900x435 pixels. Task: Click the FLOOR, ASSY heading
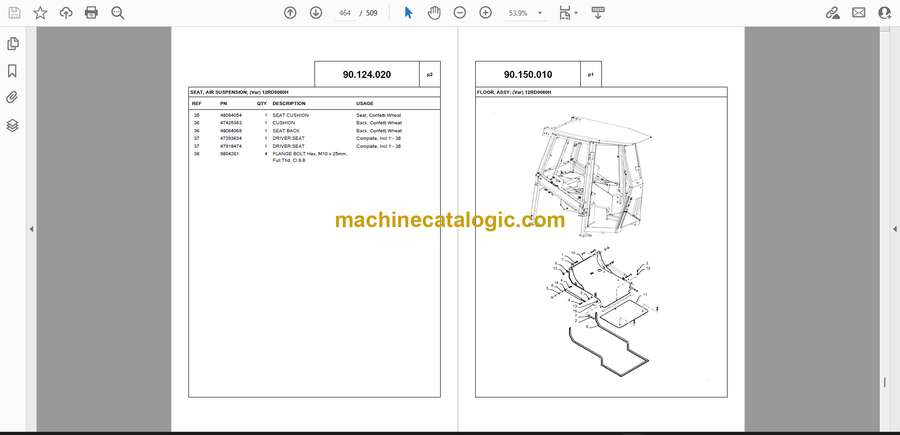point(514,92)
